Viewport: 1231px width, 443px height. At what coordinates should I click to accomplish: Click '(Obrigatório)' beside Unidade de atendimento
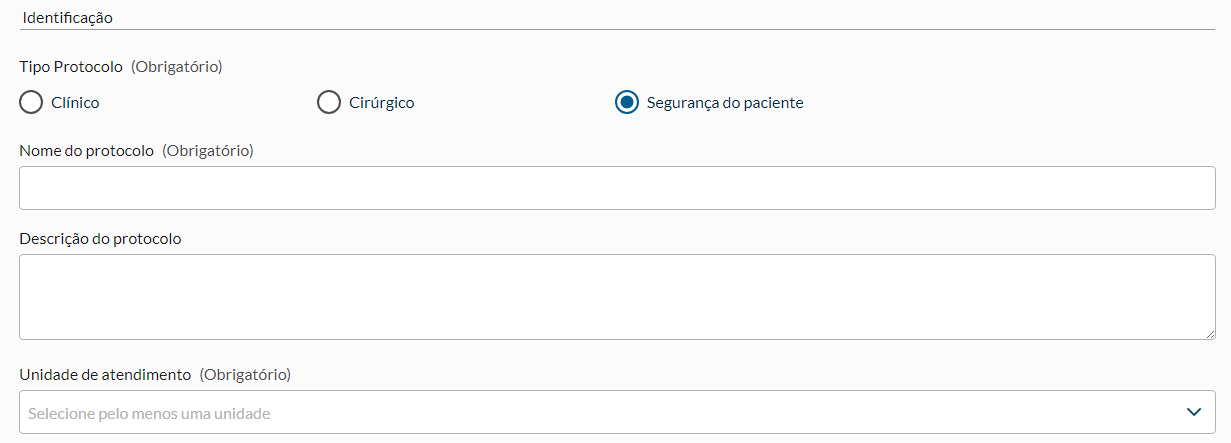pos(245,374)
